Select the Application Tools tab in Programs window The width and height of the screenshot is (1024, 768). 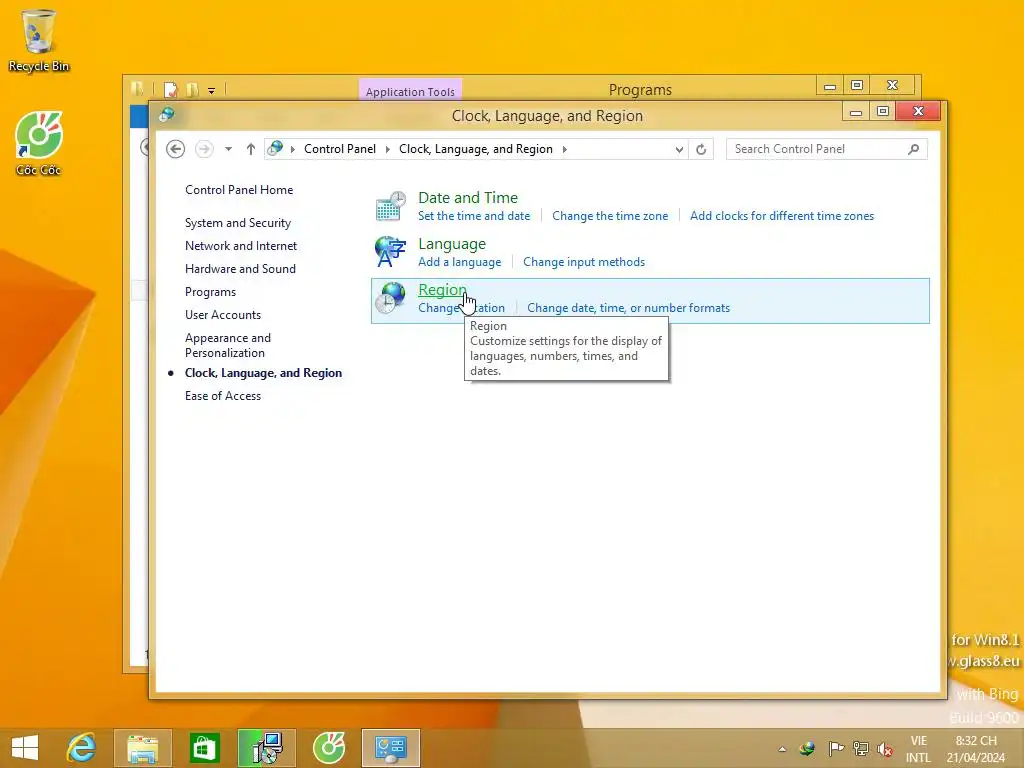click(x=410, y=91)
